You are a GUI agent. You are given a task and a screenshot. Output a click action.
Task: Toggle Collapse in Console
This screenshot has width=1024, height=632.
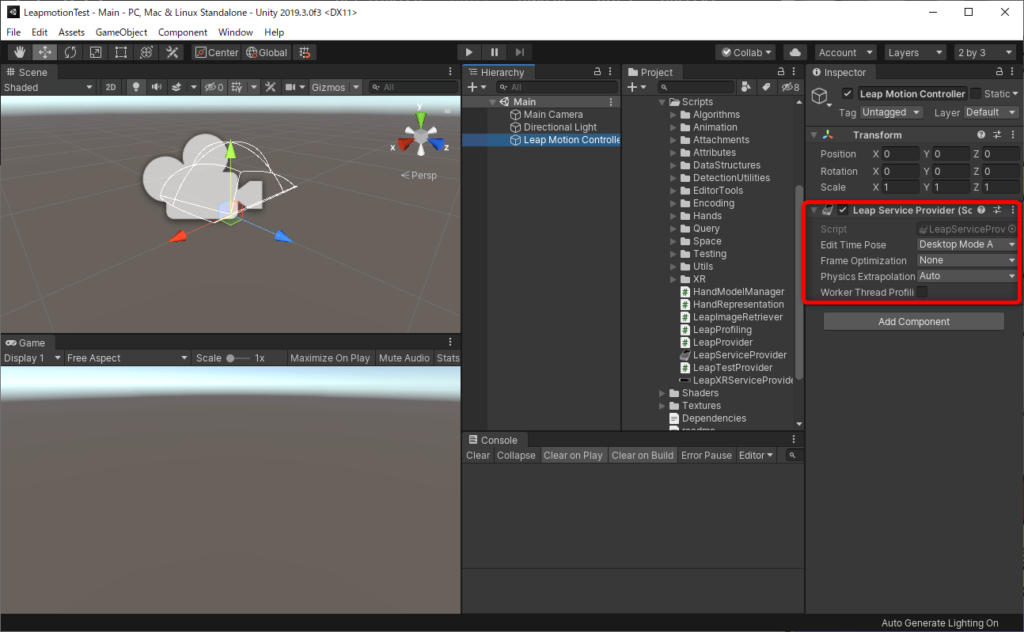516,455
